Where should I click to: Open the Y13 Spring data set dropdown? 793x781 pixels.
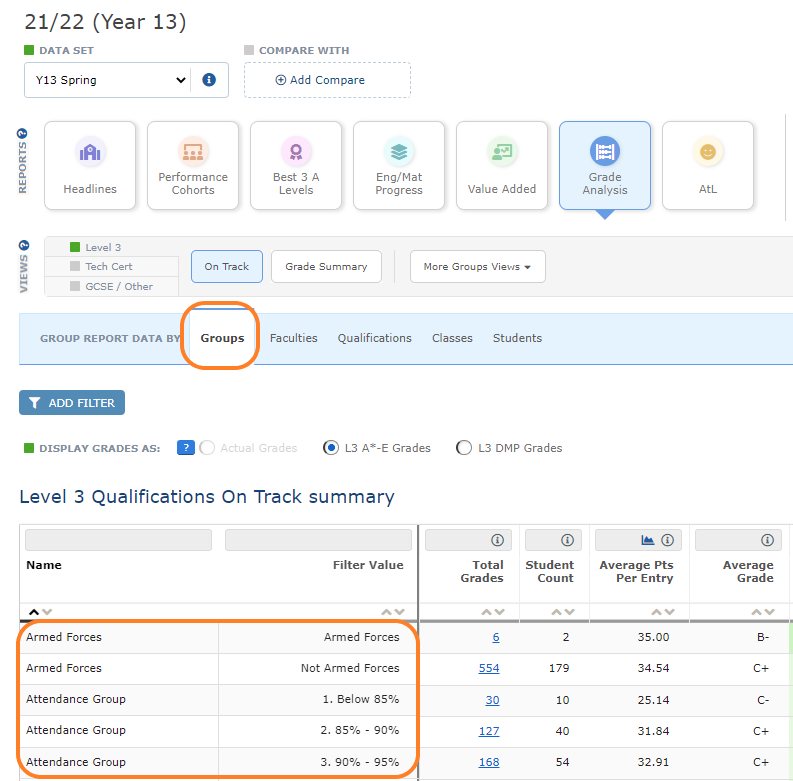pos(108,80)
